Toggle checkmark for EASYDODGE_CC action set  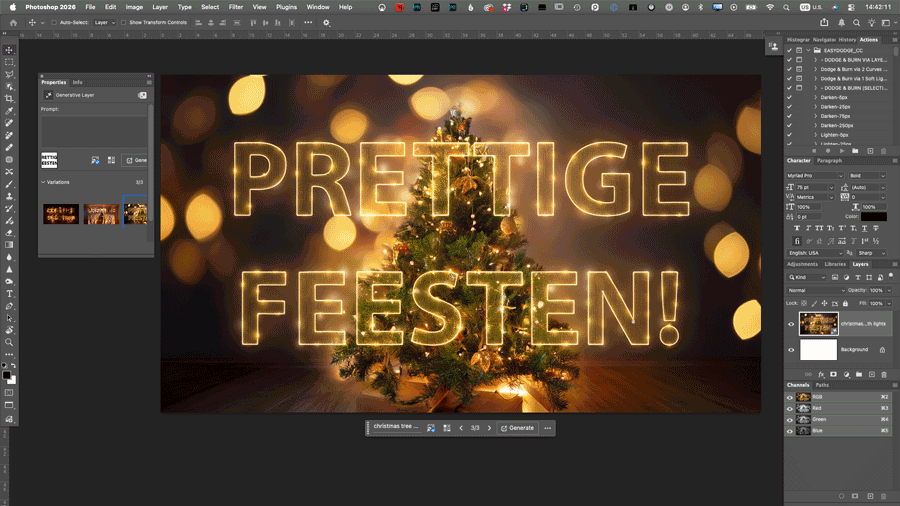(x=789, y=50)
